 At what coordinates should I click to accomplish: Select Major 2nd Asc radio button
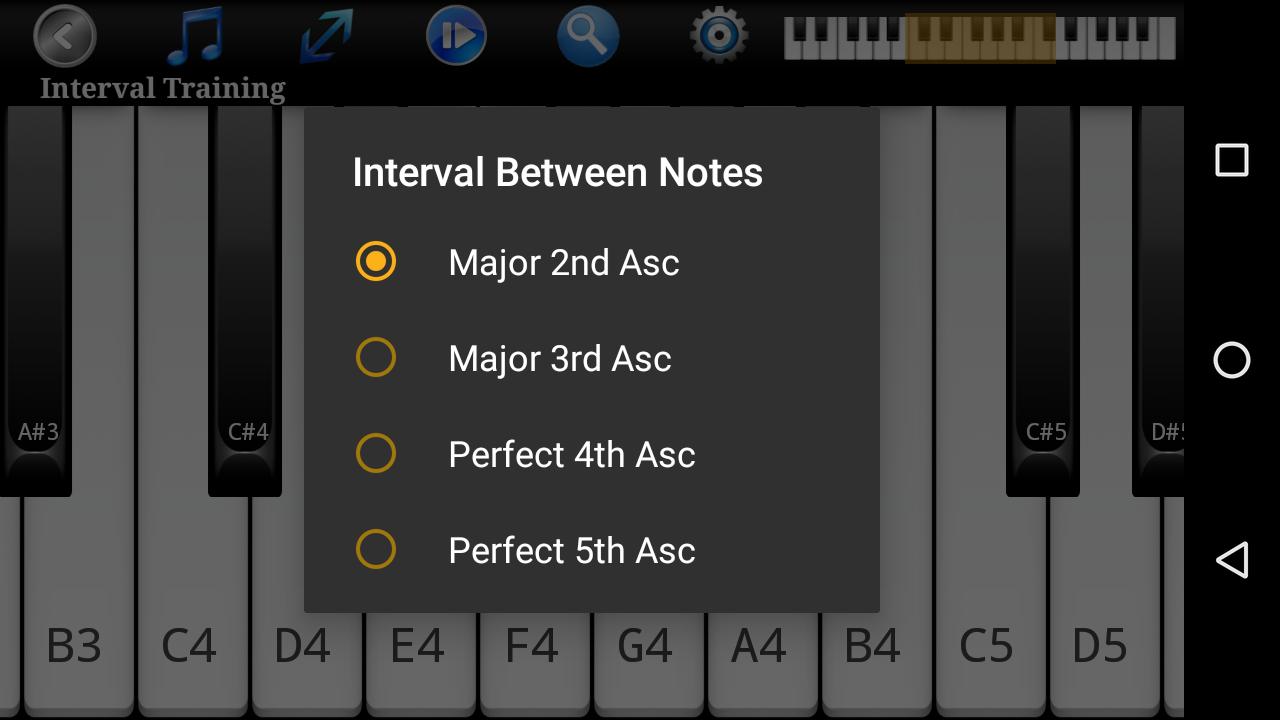[x=376, y=262]
